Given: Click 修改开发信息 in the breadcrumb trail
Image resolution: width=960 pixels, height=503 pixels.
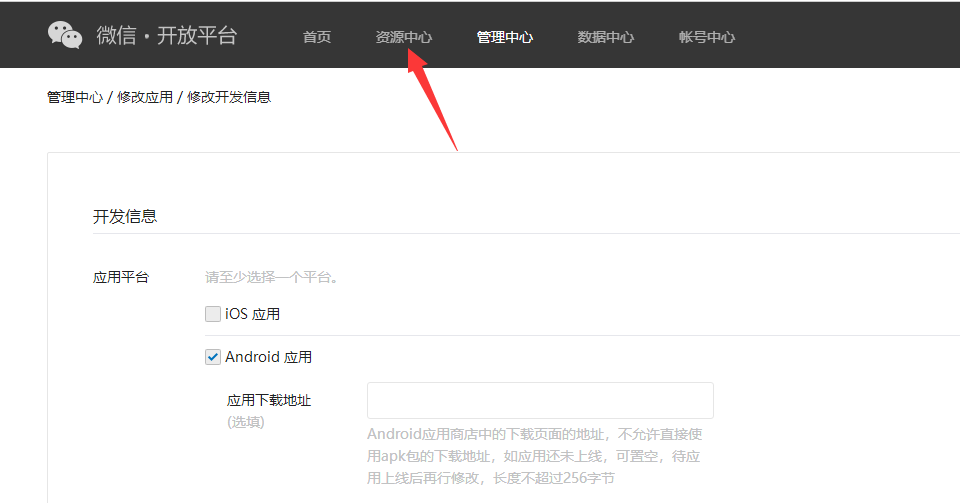Looking at the screenshot, I should (229, 97).
